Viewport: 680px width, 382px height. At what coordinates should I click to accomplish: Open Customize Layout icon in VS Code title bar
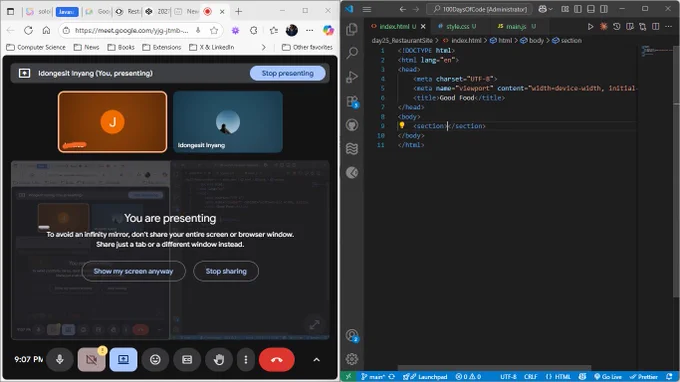point(565,9)
